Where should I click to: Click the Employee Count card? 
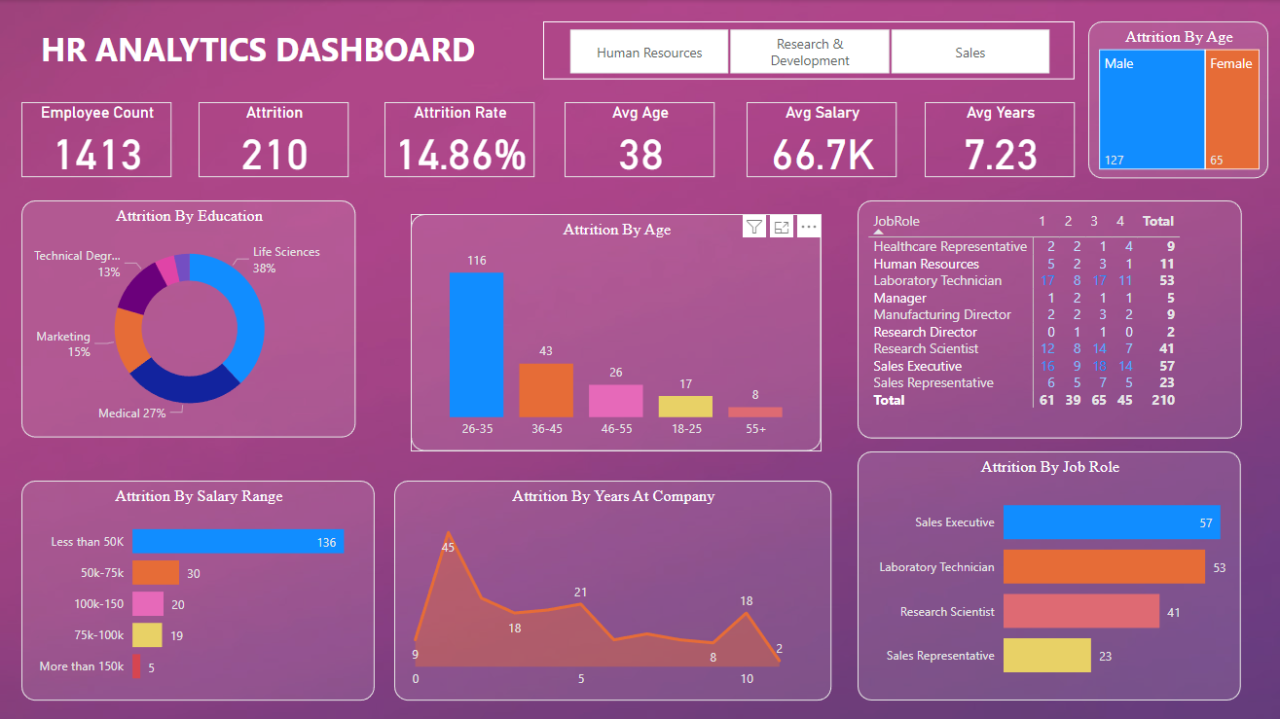pos(97,140)
